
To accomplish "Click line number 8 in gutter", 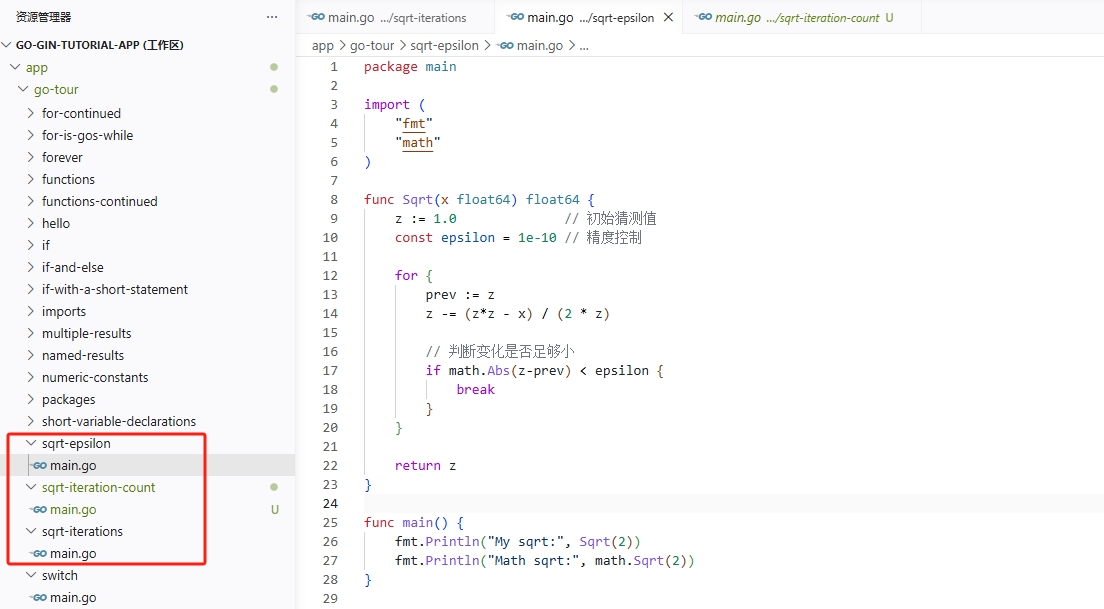I will [334, 199].
